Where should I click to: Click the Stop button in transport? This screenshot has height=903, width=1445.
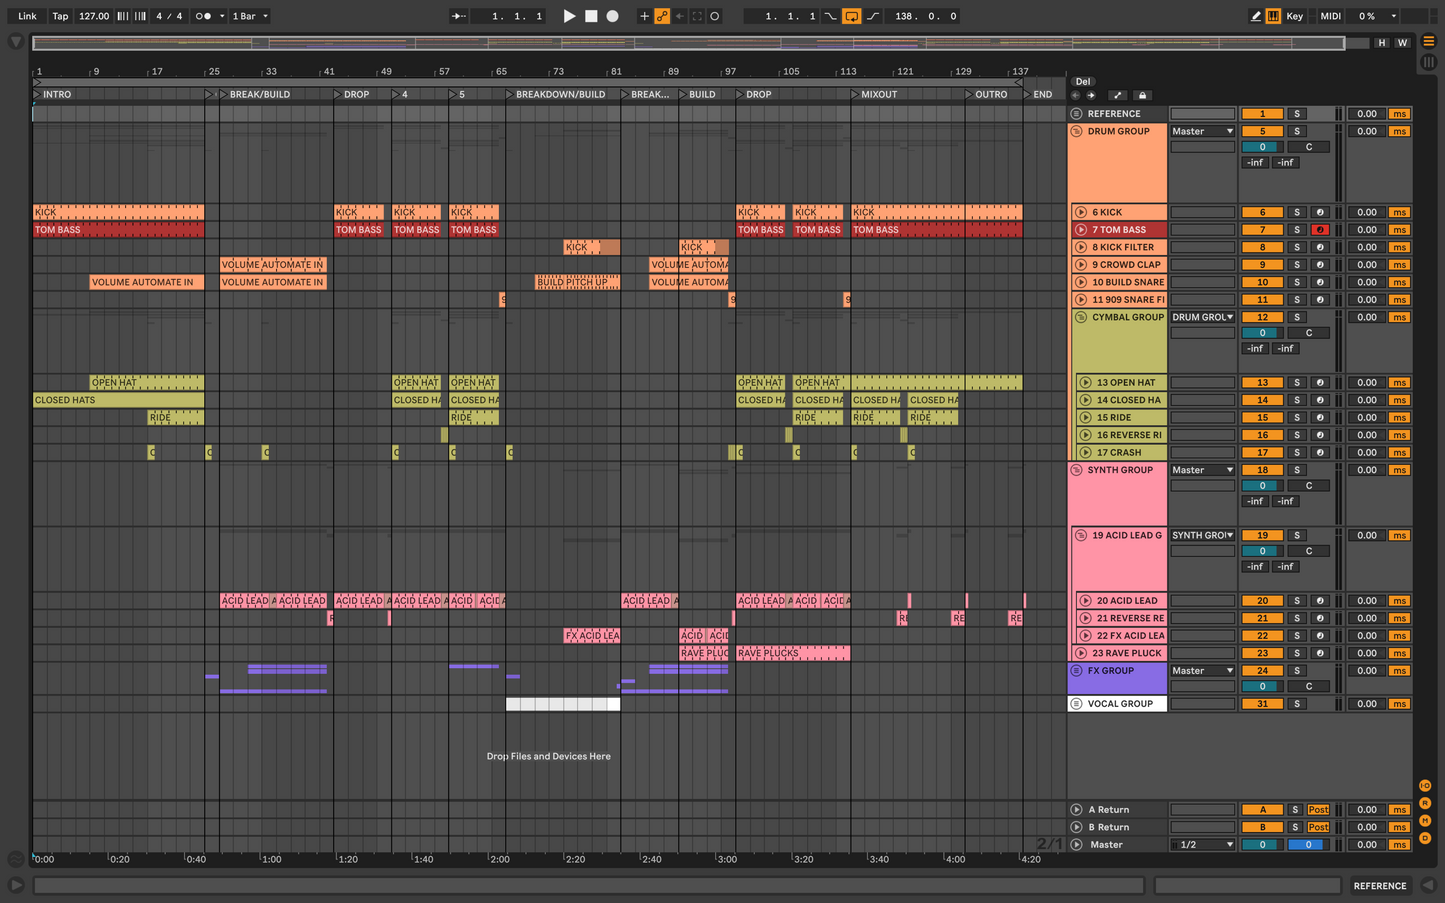click(x=591, y=16)
